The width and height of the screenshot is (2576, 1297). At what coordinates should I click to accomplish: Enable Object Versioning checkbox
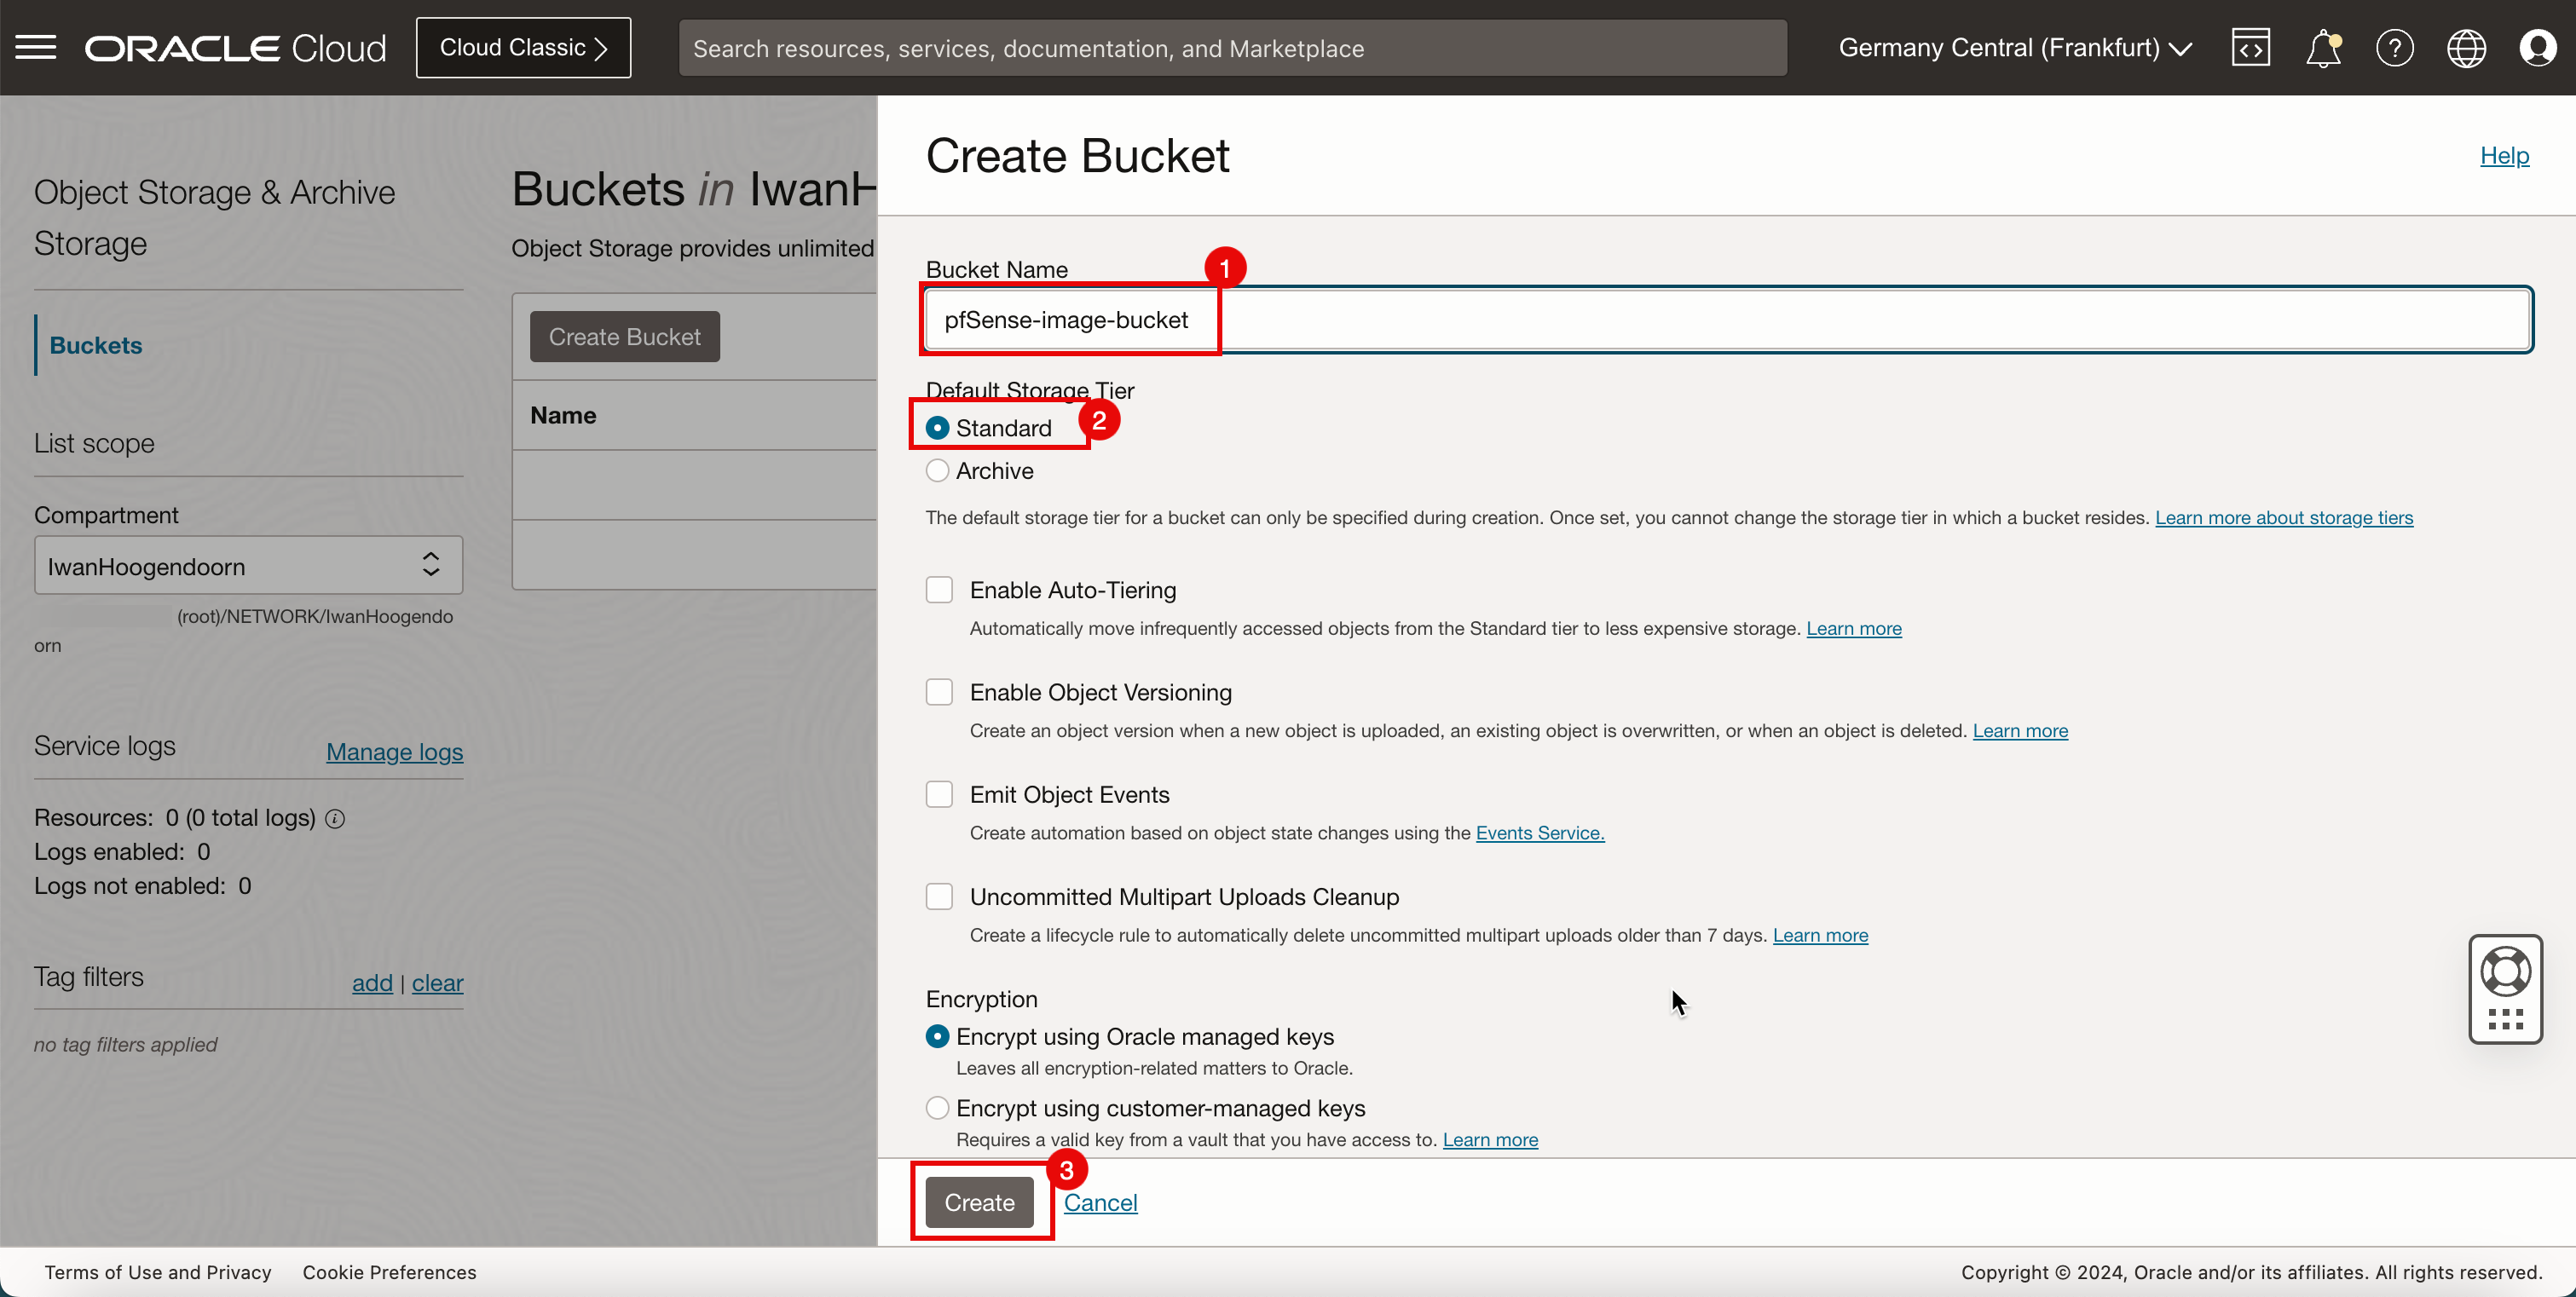tap(939, 692)
